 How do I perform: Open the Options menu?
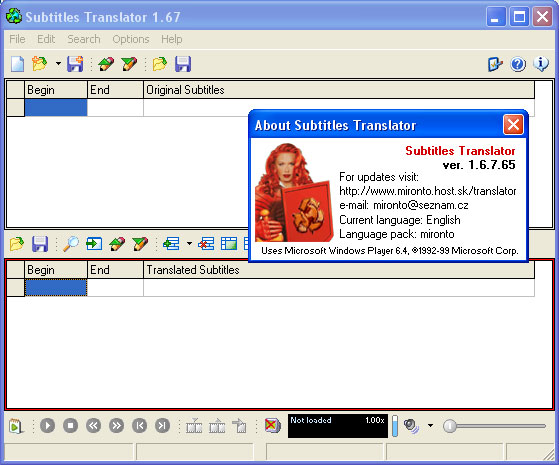point(131,39)
